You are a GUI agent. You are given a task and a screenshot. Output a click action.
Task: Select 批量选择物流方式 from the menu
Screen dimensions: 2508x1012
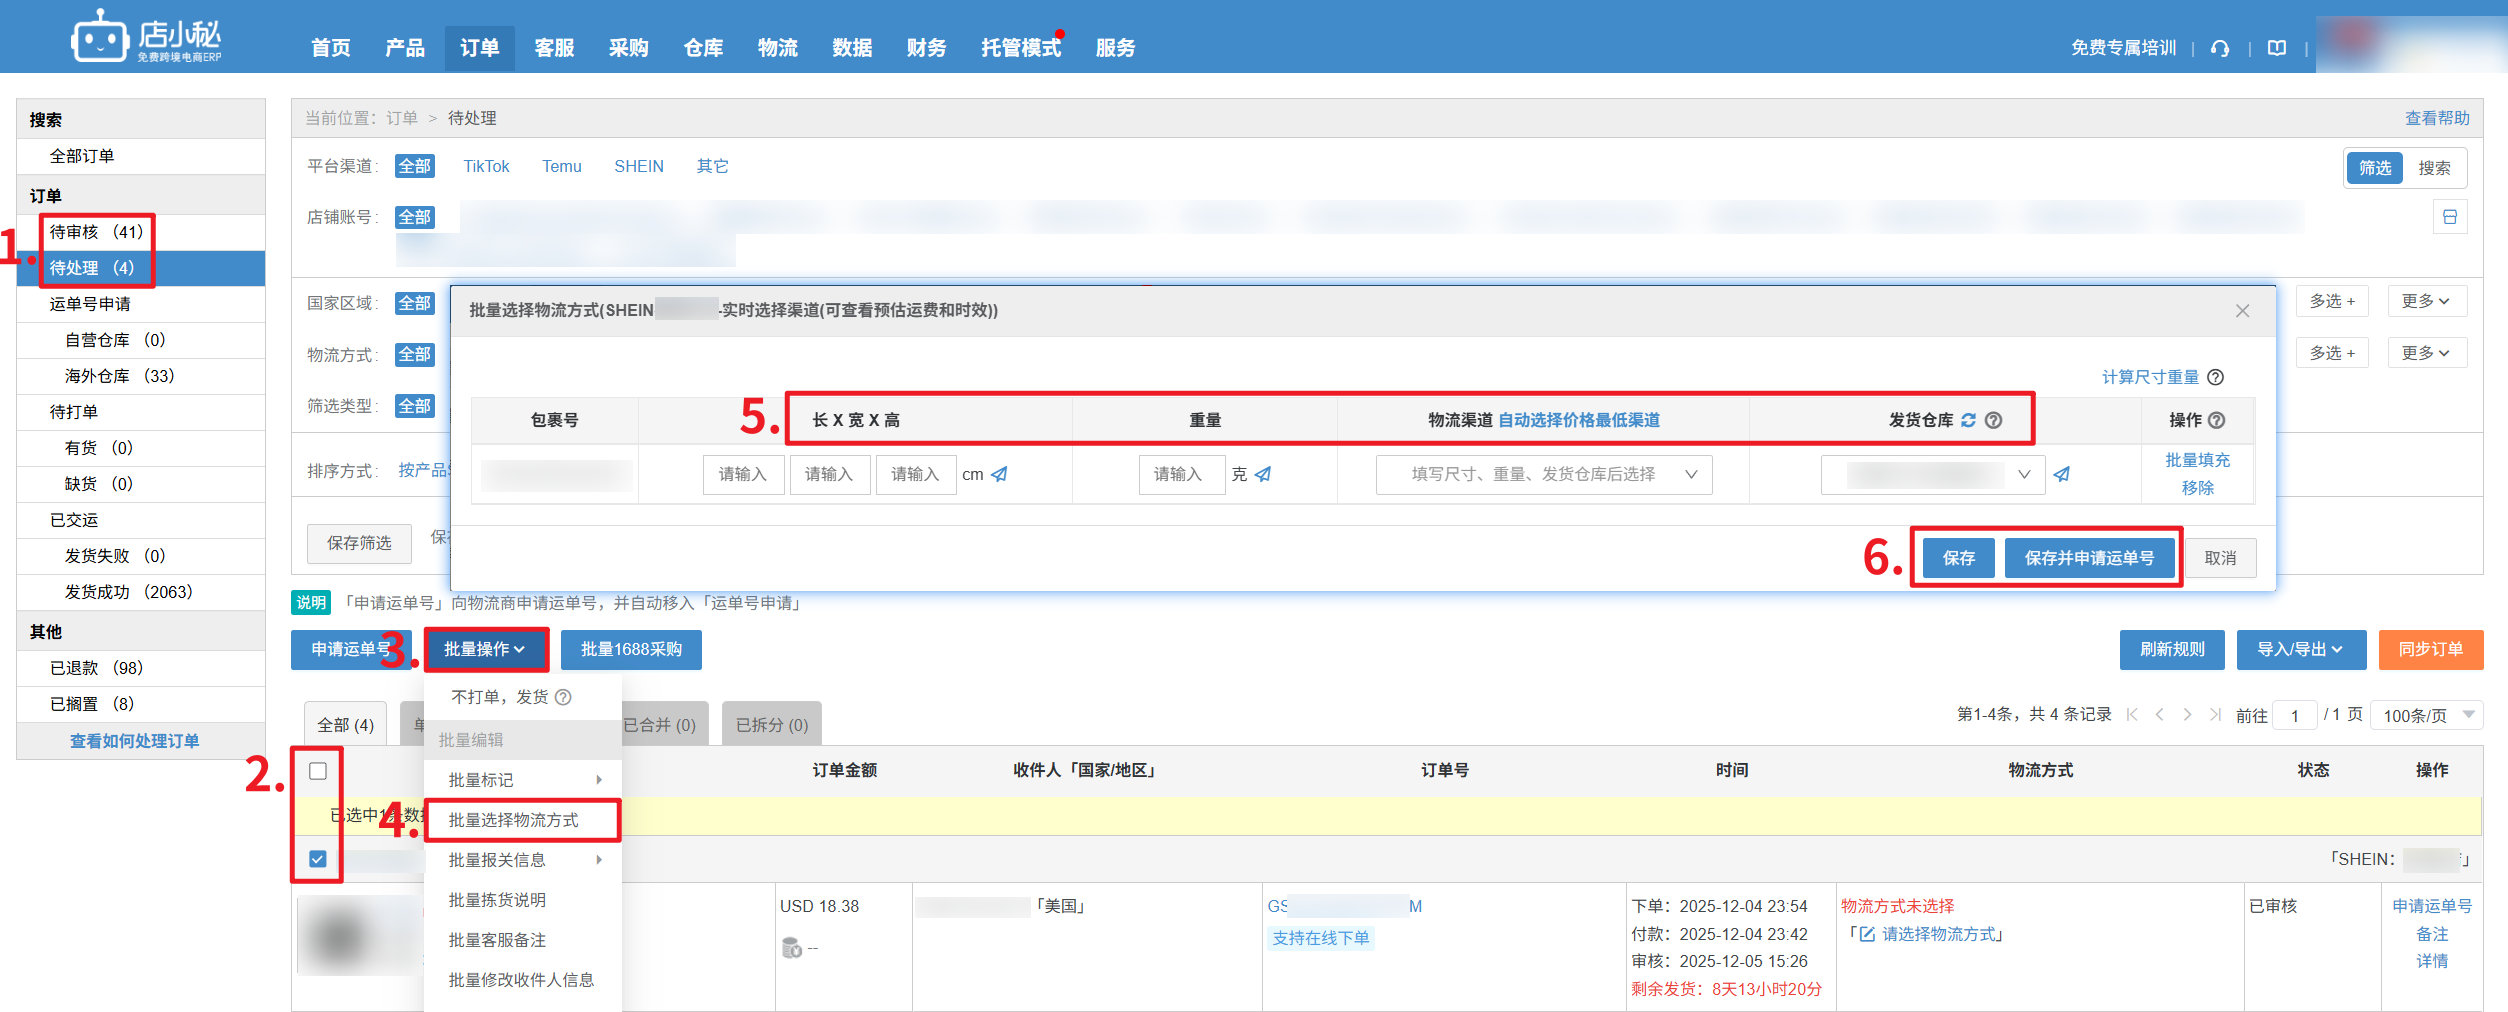coord(513,820)
